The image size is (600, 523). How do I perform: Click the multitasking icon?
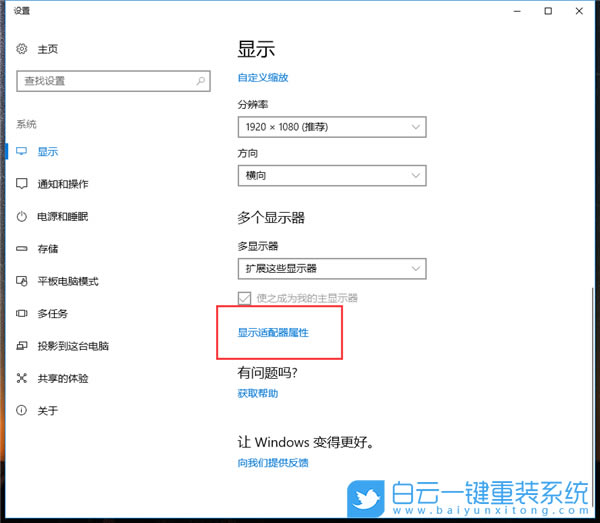21,314
